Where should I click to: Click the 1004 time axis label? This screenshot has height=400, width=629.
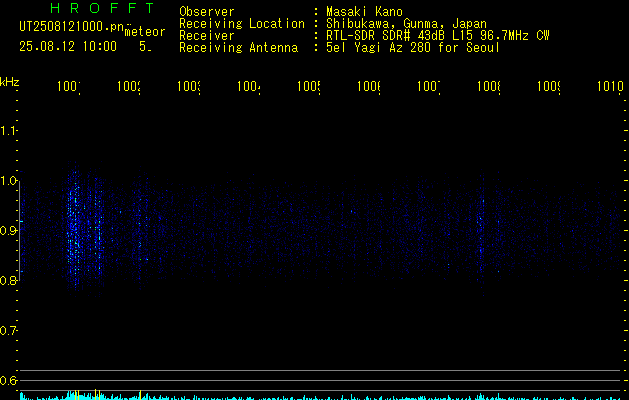tap(249, 86)
